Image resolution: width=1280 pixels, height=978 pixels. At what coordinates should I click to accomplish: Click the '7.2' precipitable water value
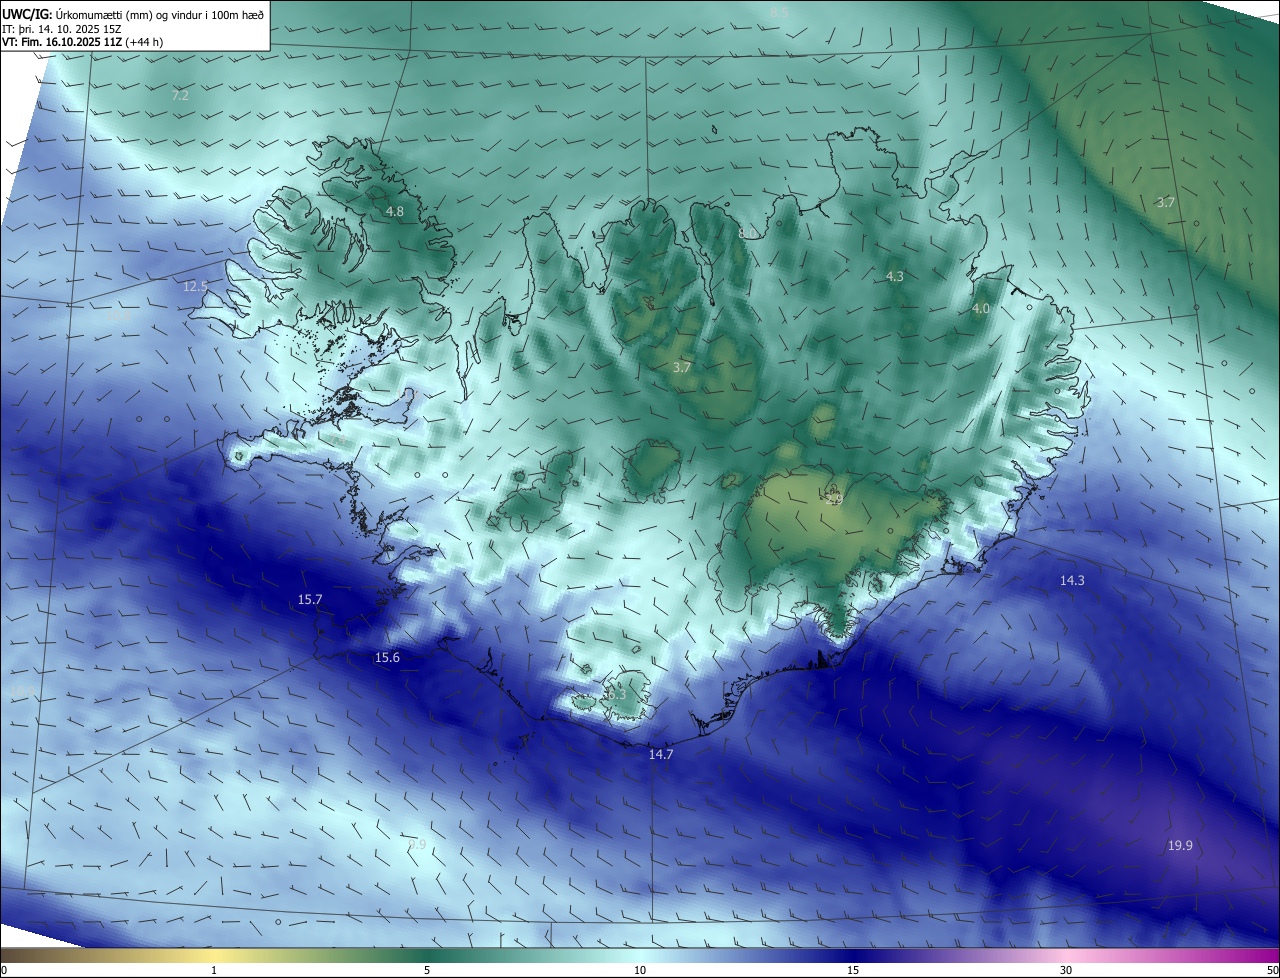[180, 96]
